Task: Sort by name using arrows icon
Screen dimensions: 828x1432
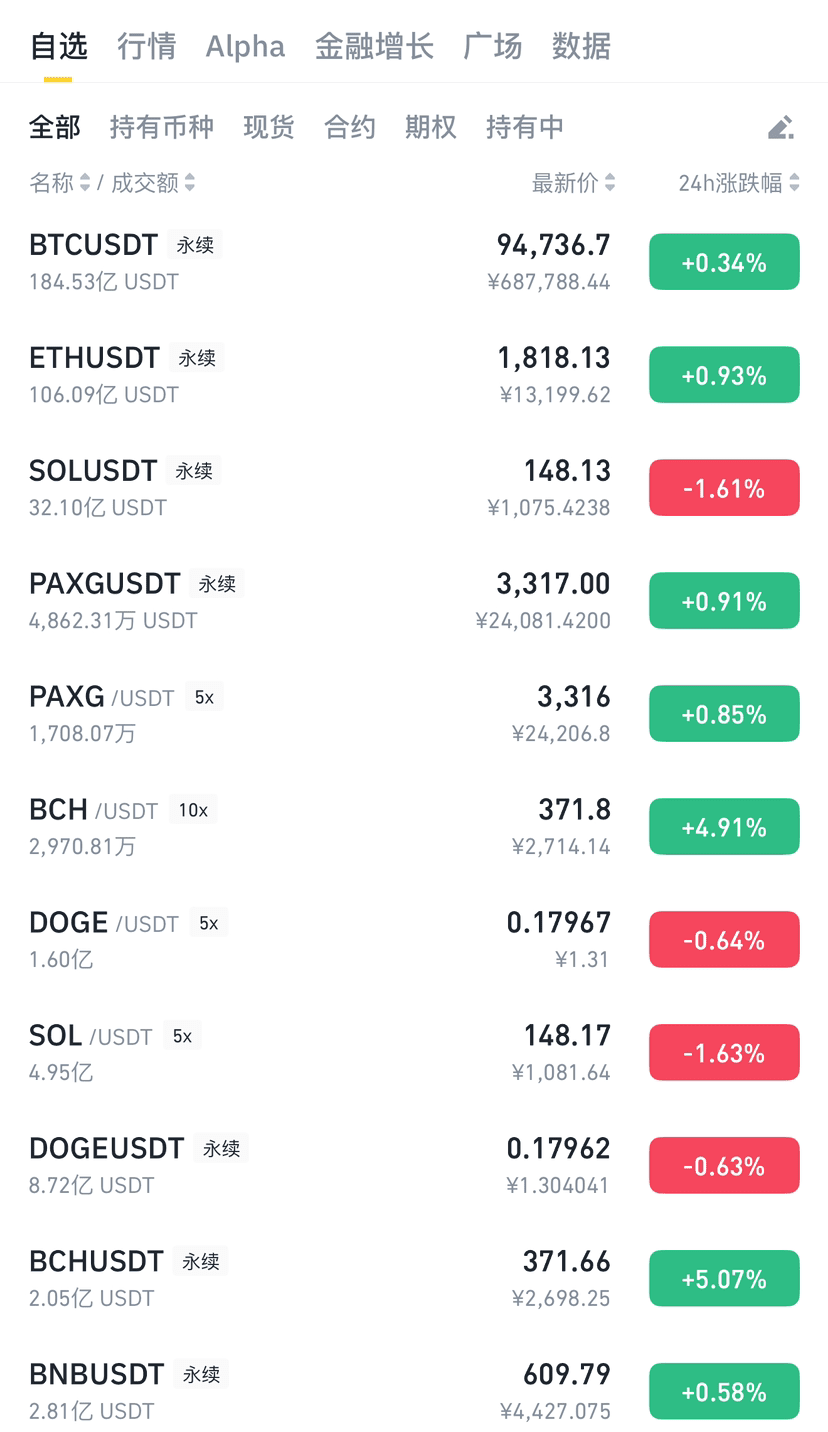Action: pos(85,183)
